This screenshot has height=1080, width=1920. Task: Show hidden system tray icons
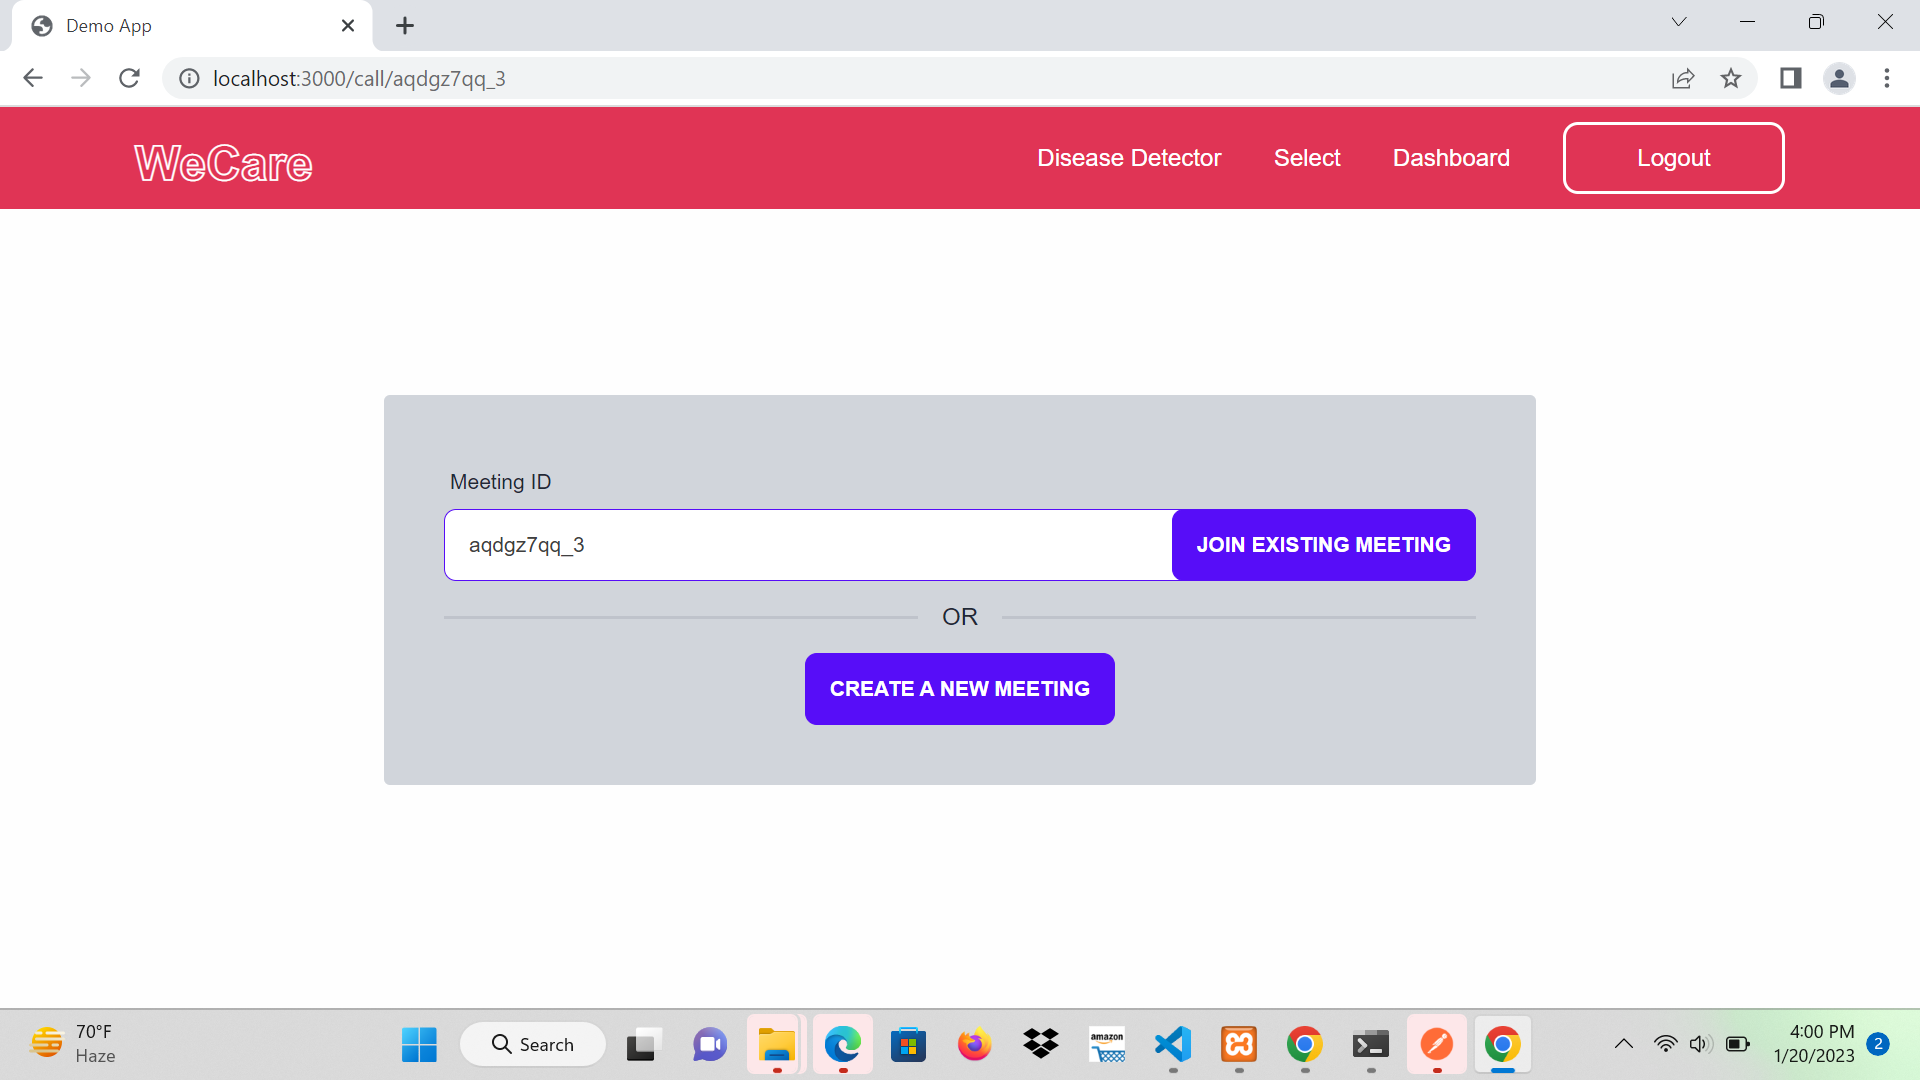pos(1624,1044)
